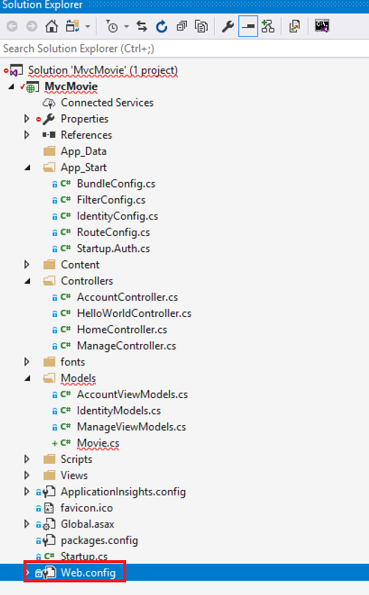Open IdentityModels.cs
This screenshot has height=595, width=369.
(x=119, y=411)
